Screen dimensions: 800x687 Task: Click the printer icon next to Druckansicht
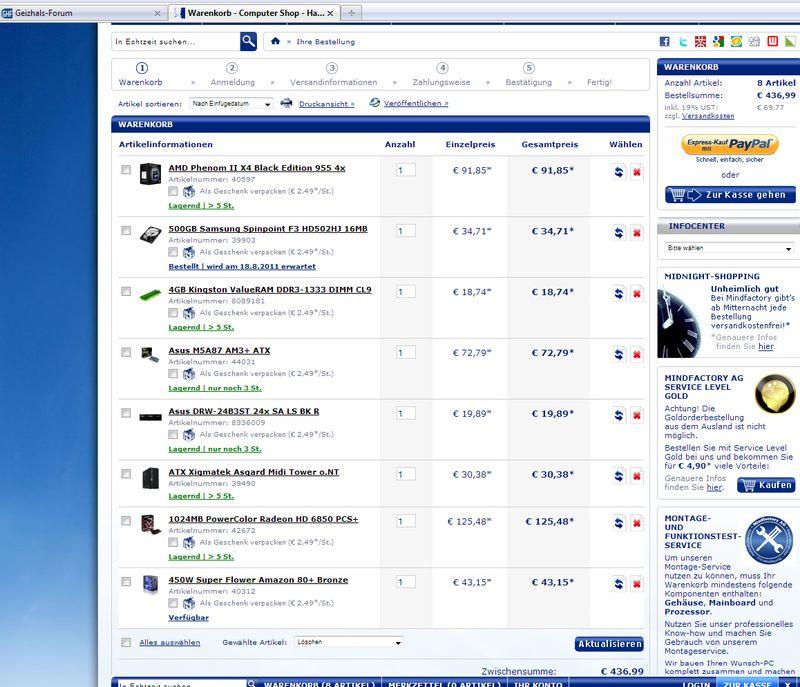[x=287, y=103]
